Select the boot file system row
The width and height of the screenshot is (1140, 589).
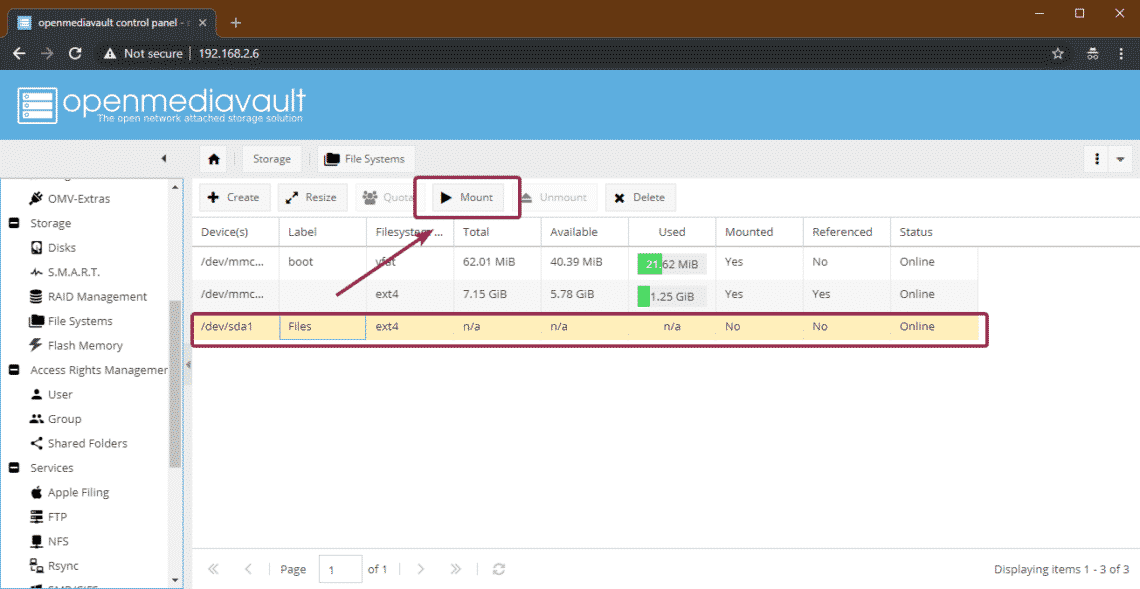pos(585,262)
